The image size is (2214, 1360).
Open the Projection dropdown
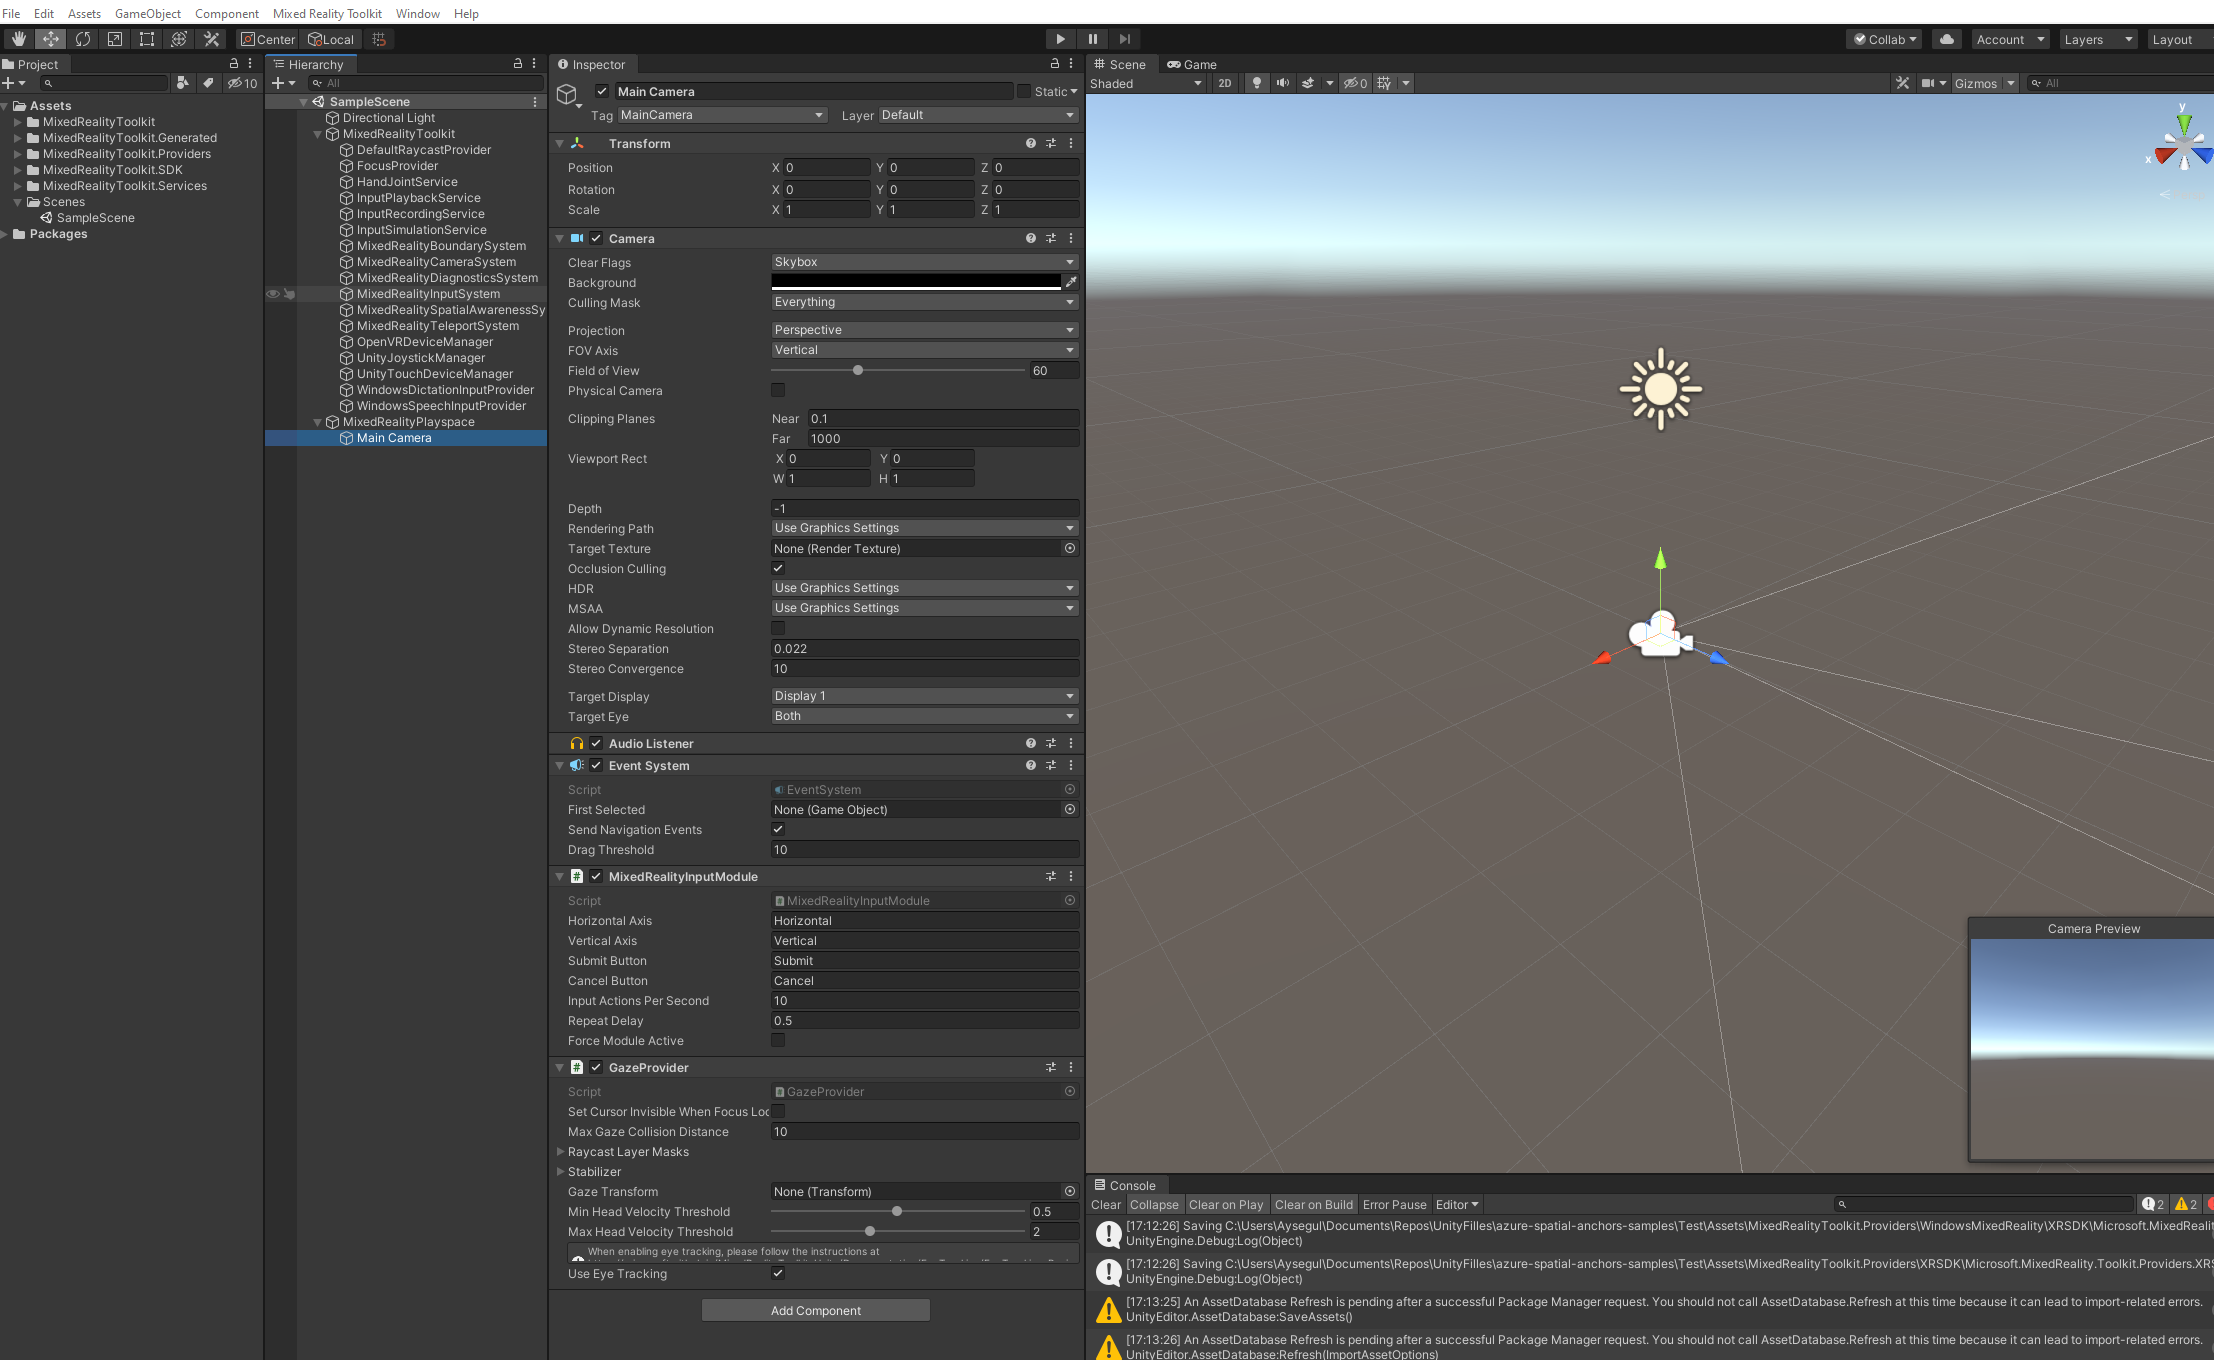pyautogui.click(x=924, y=330)
